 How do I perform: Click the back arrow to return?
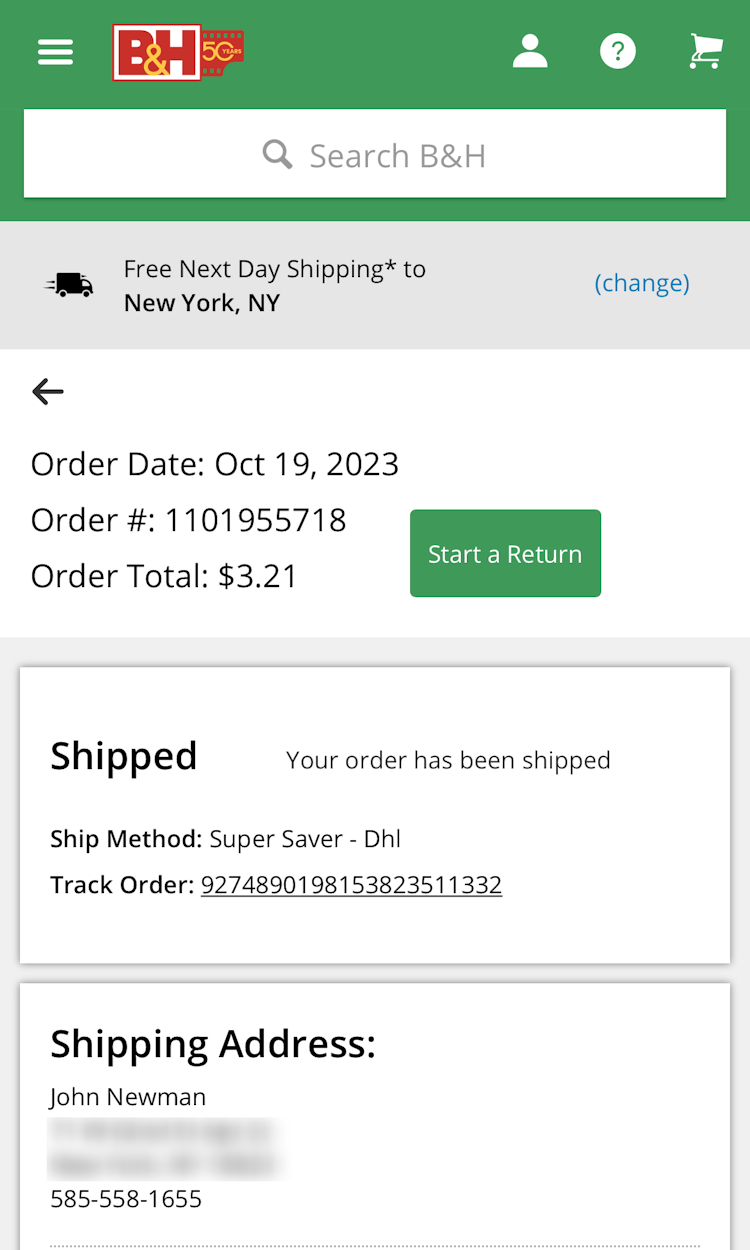pos(47,391)
